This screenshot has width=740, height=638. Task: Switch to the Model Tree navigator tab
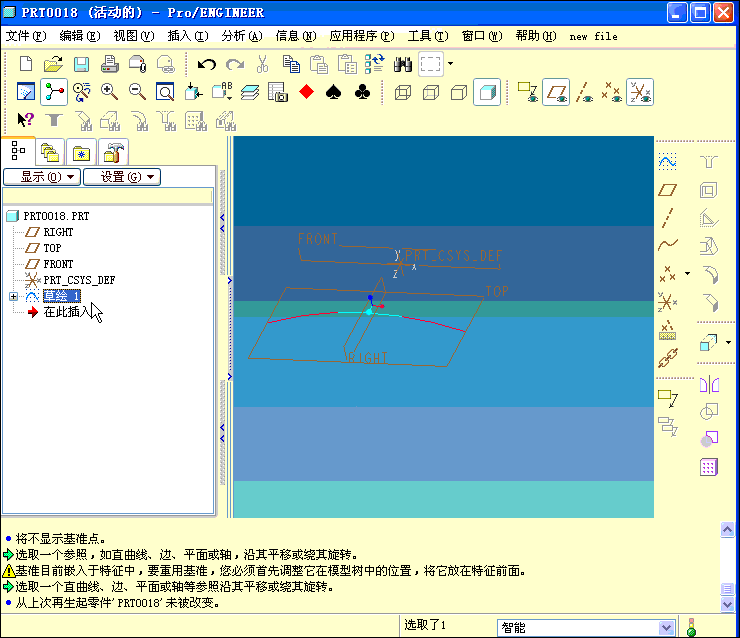point(18,151)
